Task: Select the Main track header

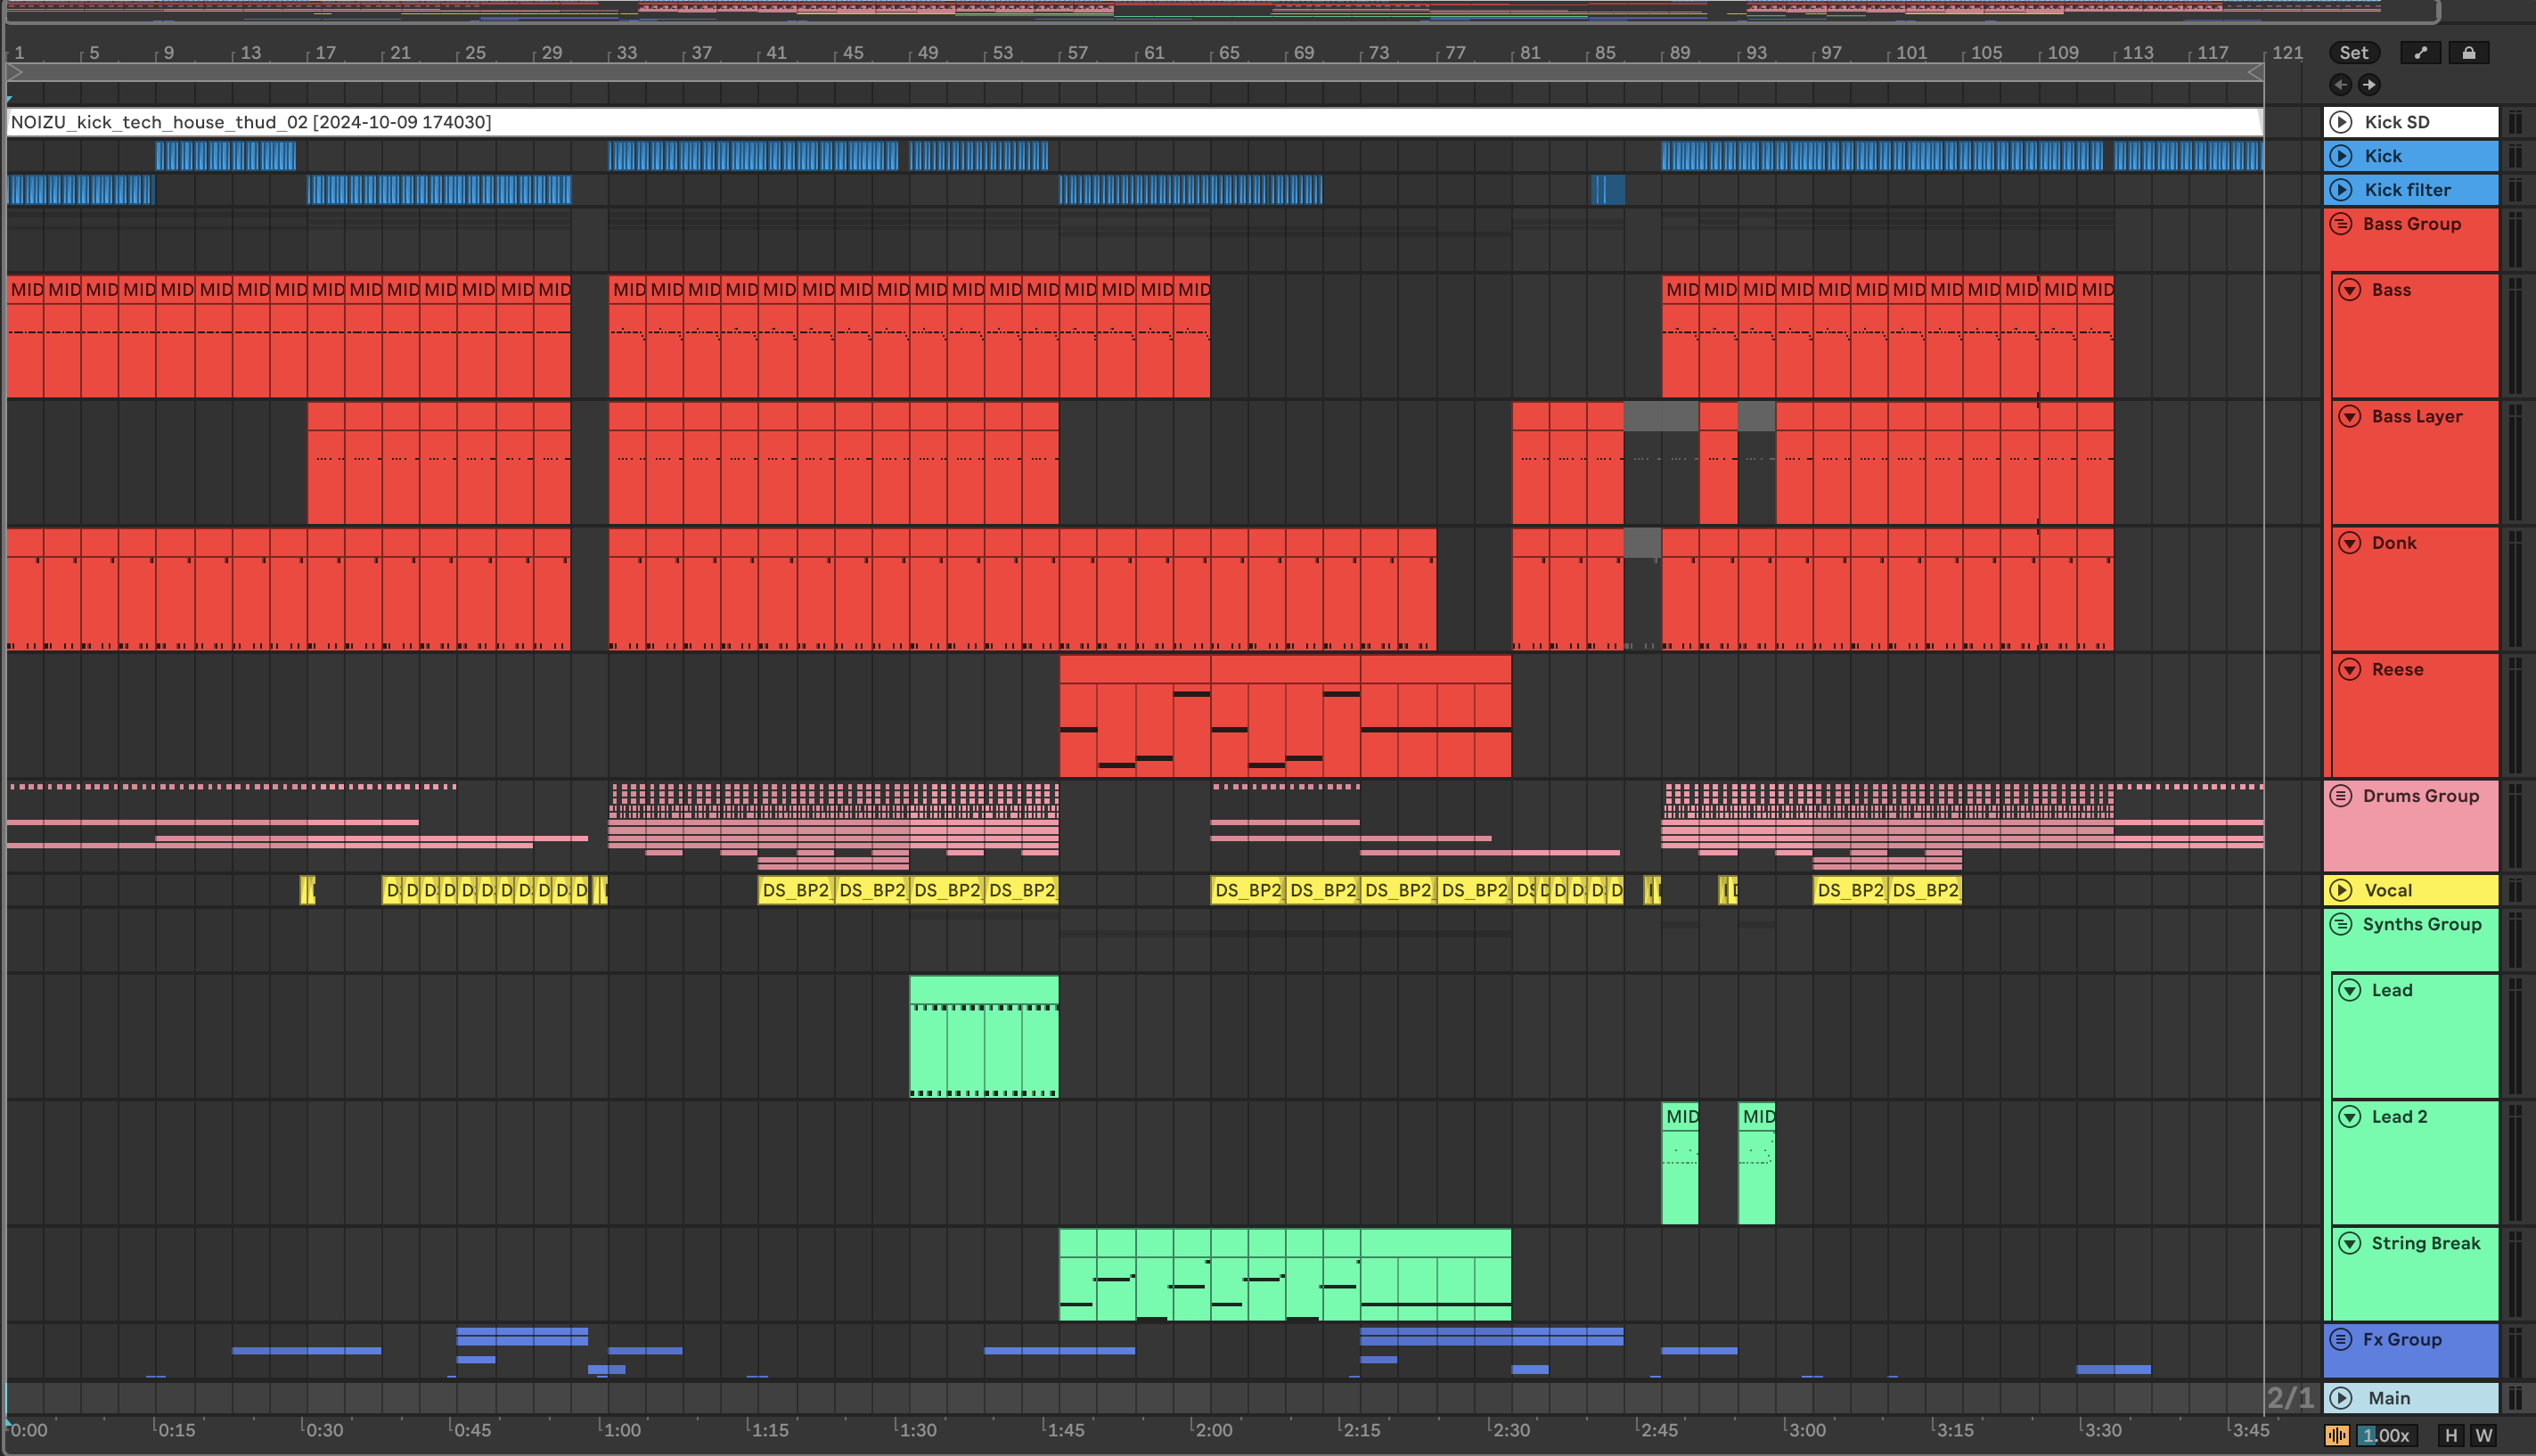Action: coord(2411,1398)
